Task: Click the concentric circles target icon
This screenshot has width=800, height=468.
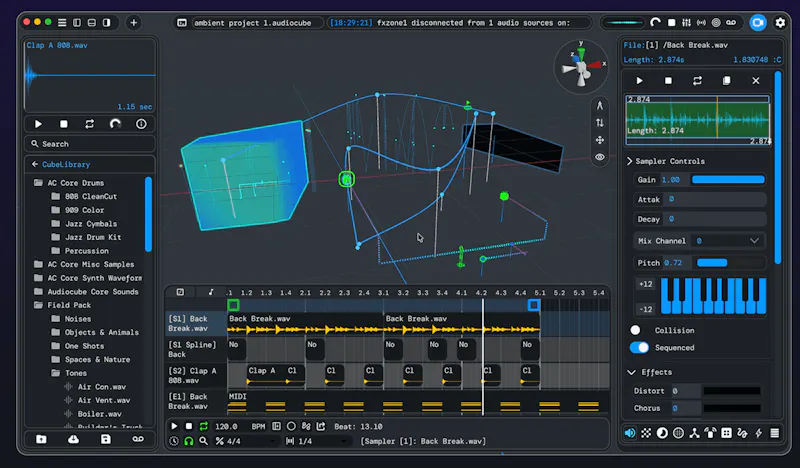Action: [x=716, y=22]
